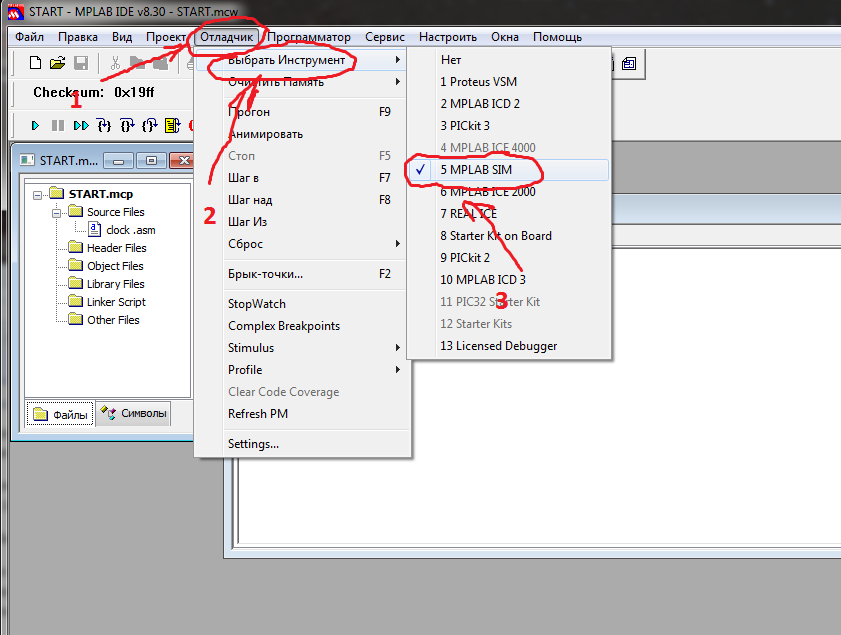
Task: Open the Помощь menu
Action: tap(557, 37)
